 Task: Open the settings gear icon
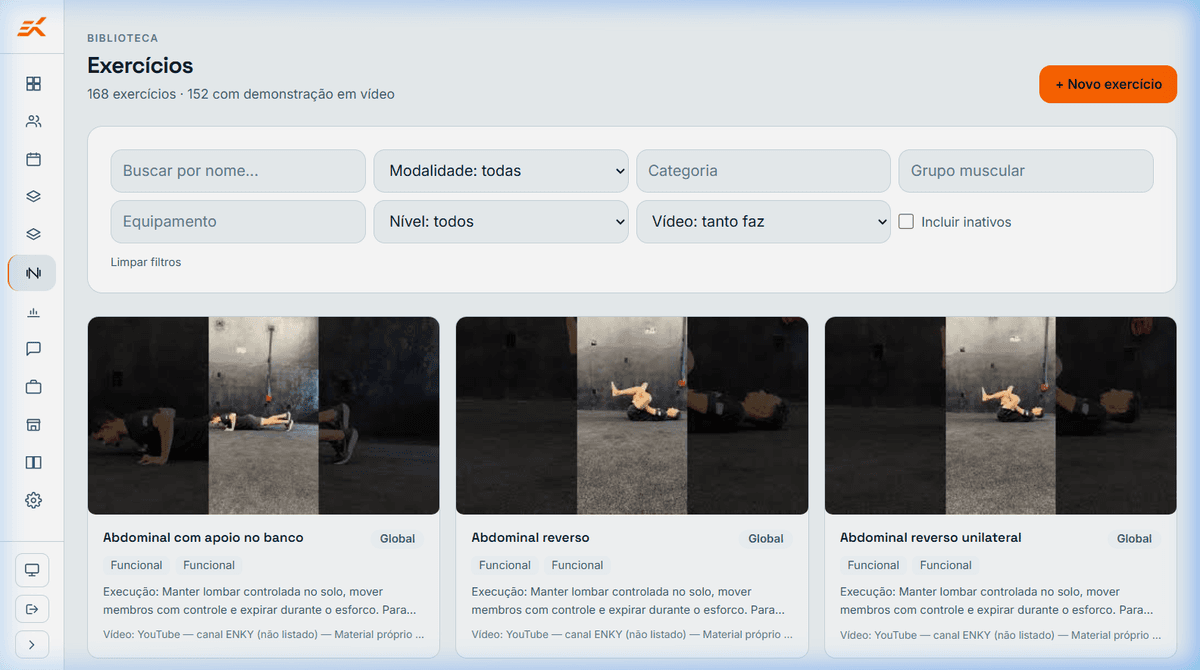33,500
